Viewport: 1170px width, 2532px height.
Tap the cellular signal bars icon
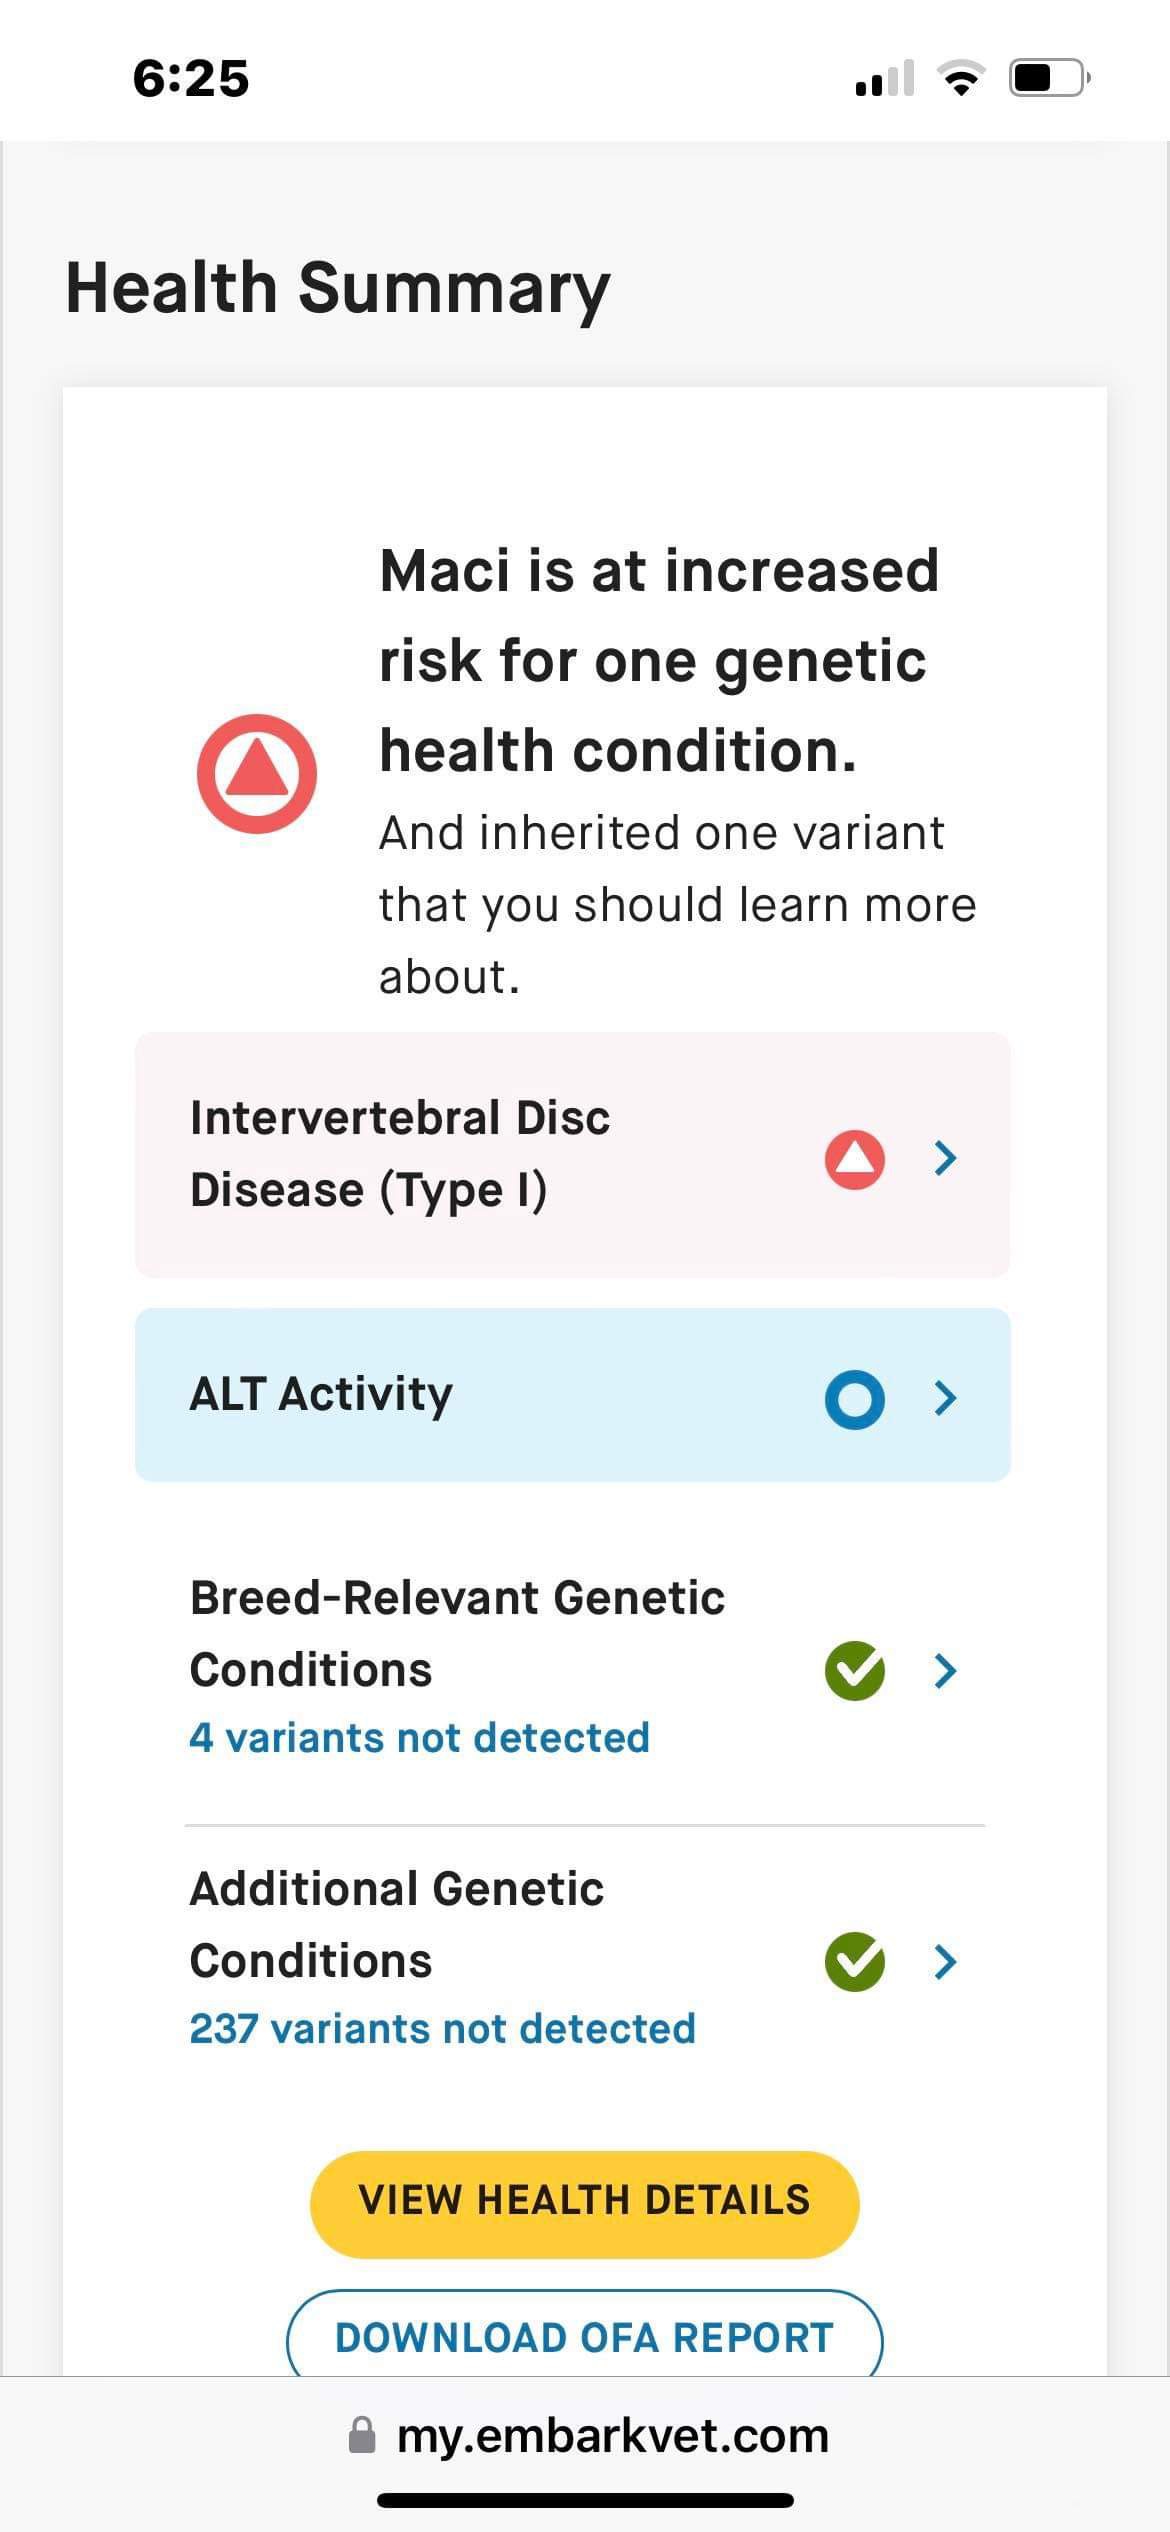pos(885,78)
